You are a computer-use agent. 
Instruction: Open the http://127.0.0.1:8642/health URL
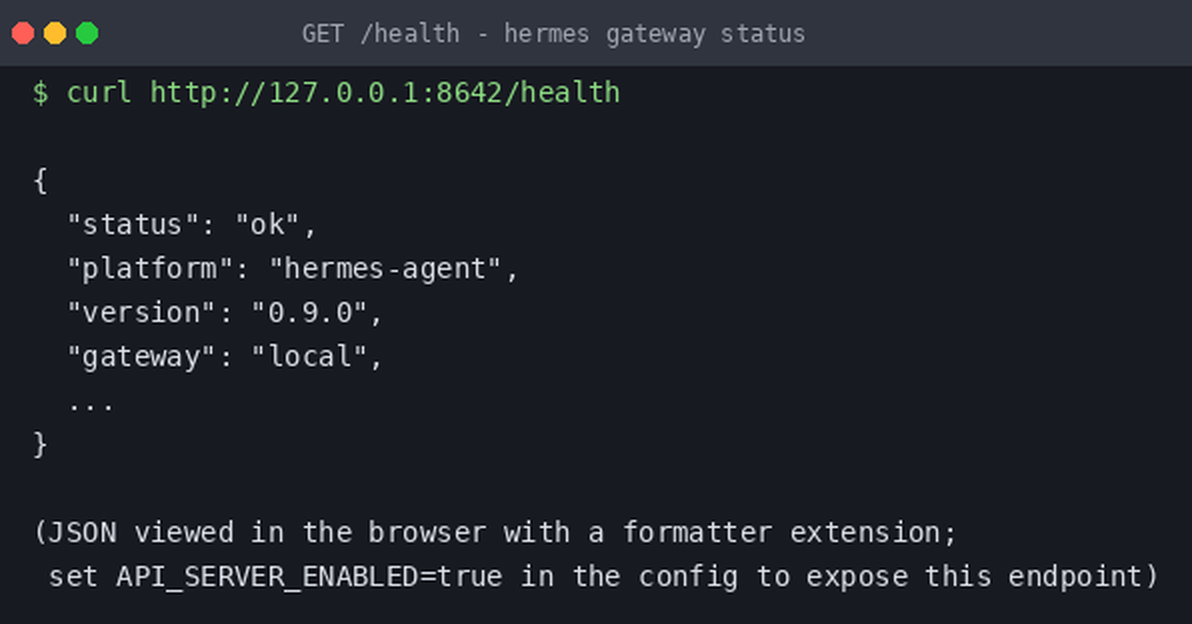point(385,93)
